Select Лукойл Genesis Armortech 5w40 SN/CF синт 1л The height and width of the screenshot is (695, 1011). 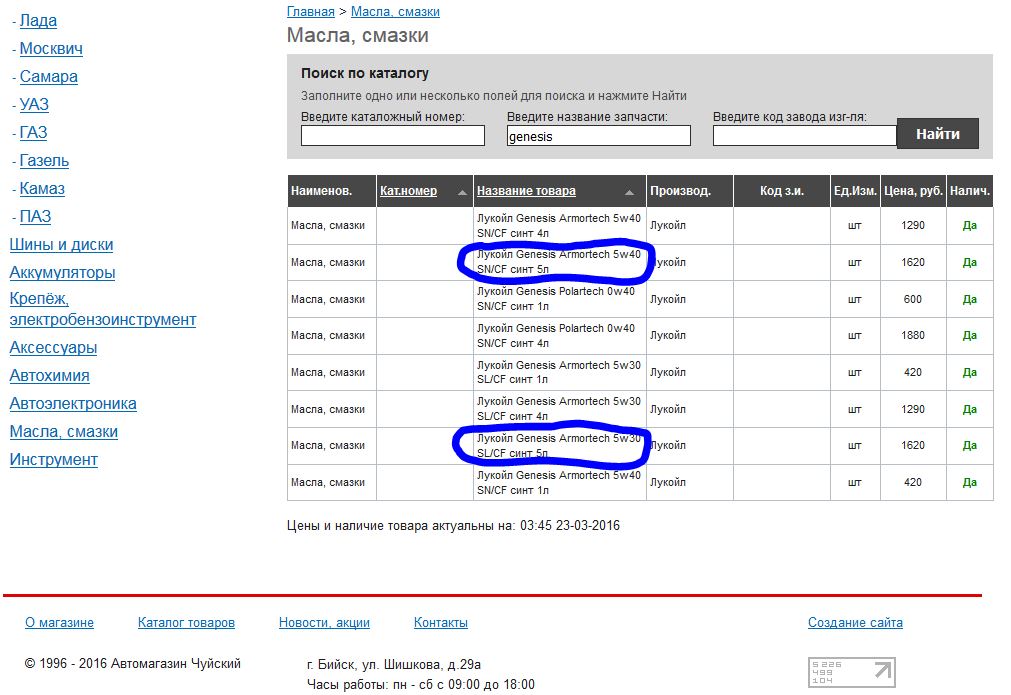pyautogui.click(x=558, y=482)
